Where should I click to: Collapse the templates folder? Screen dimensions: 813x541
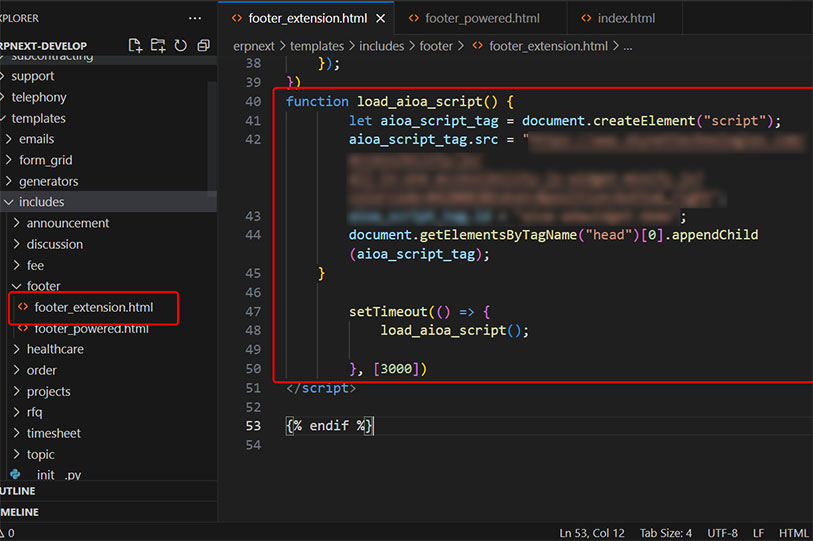click(38, 118)
